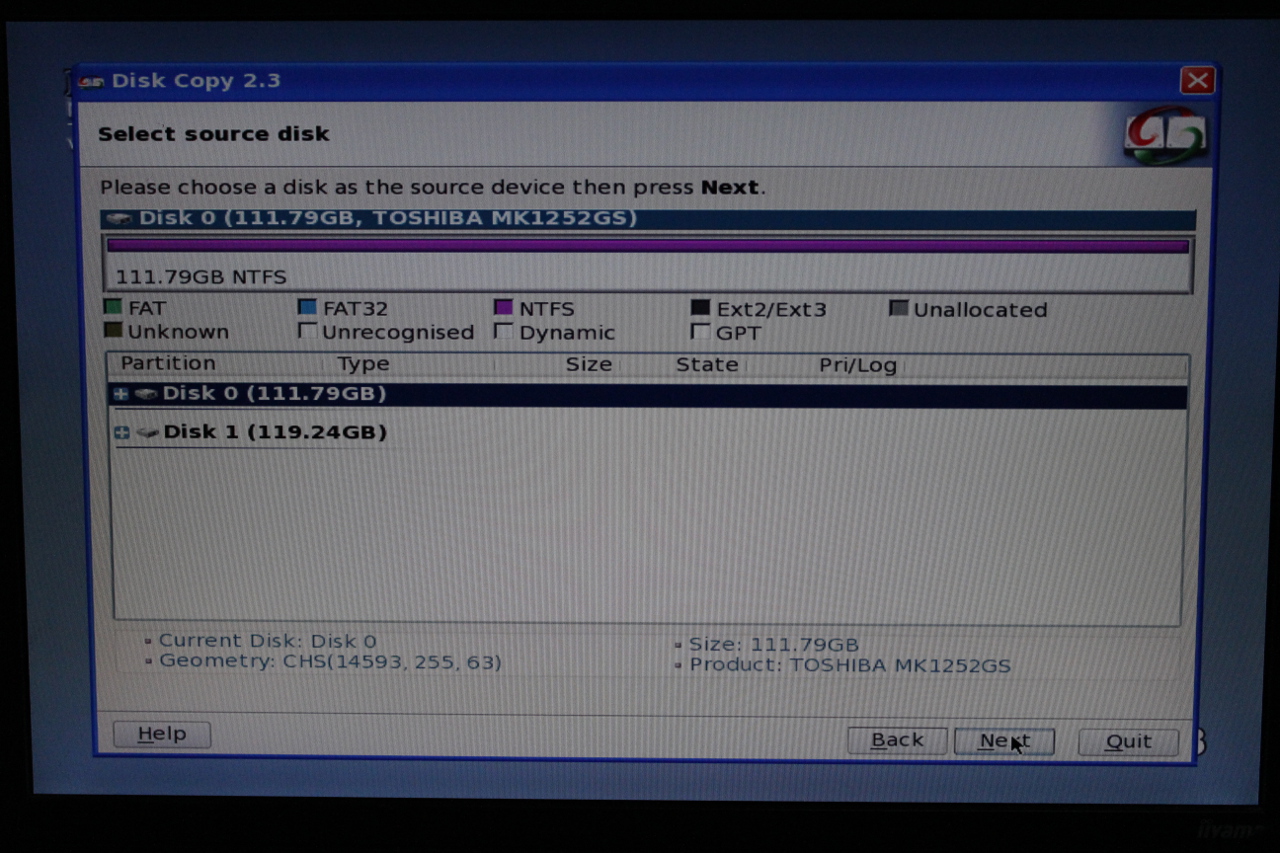Click the Unallocated gray legend swatch
The height and width of the screenshot is (853, 1280).
(899, 309)
